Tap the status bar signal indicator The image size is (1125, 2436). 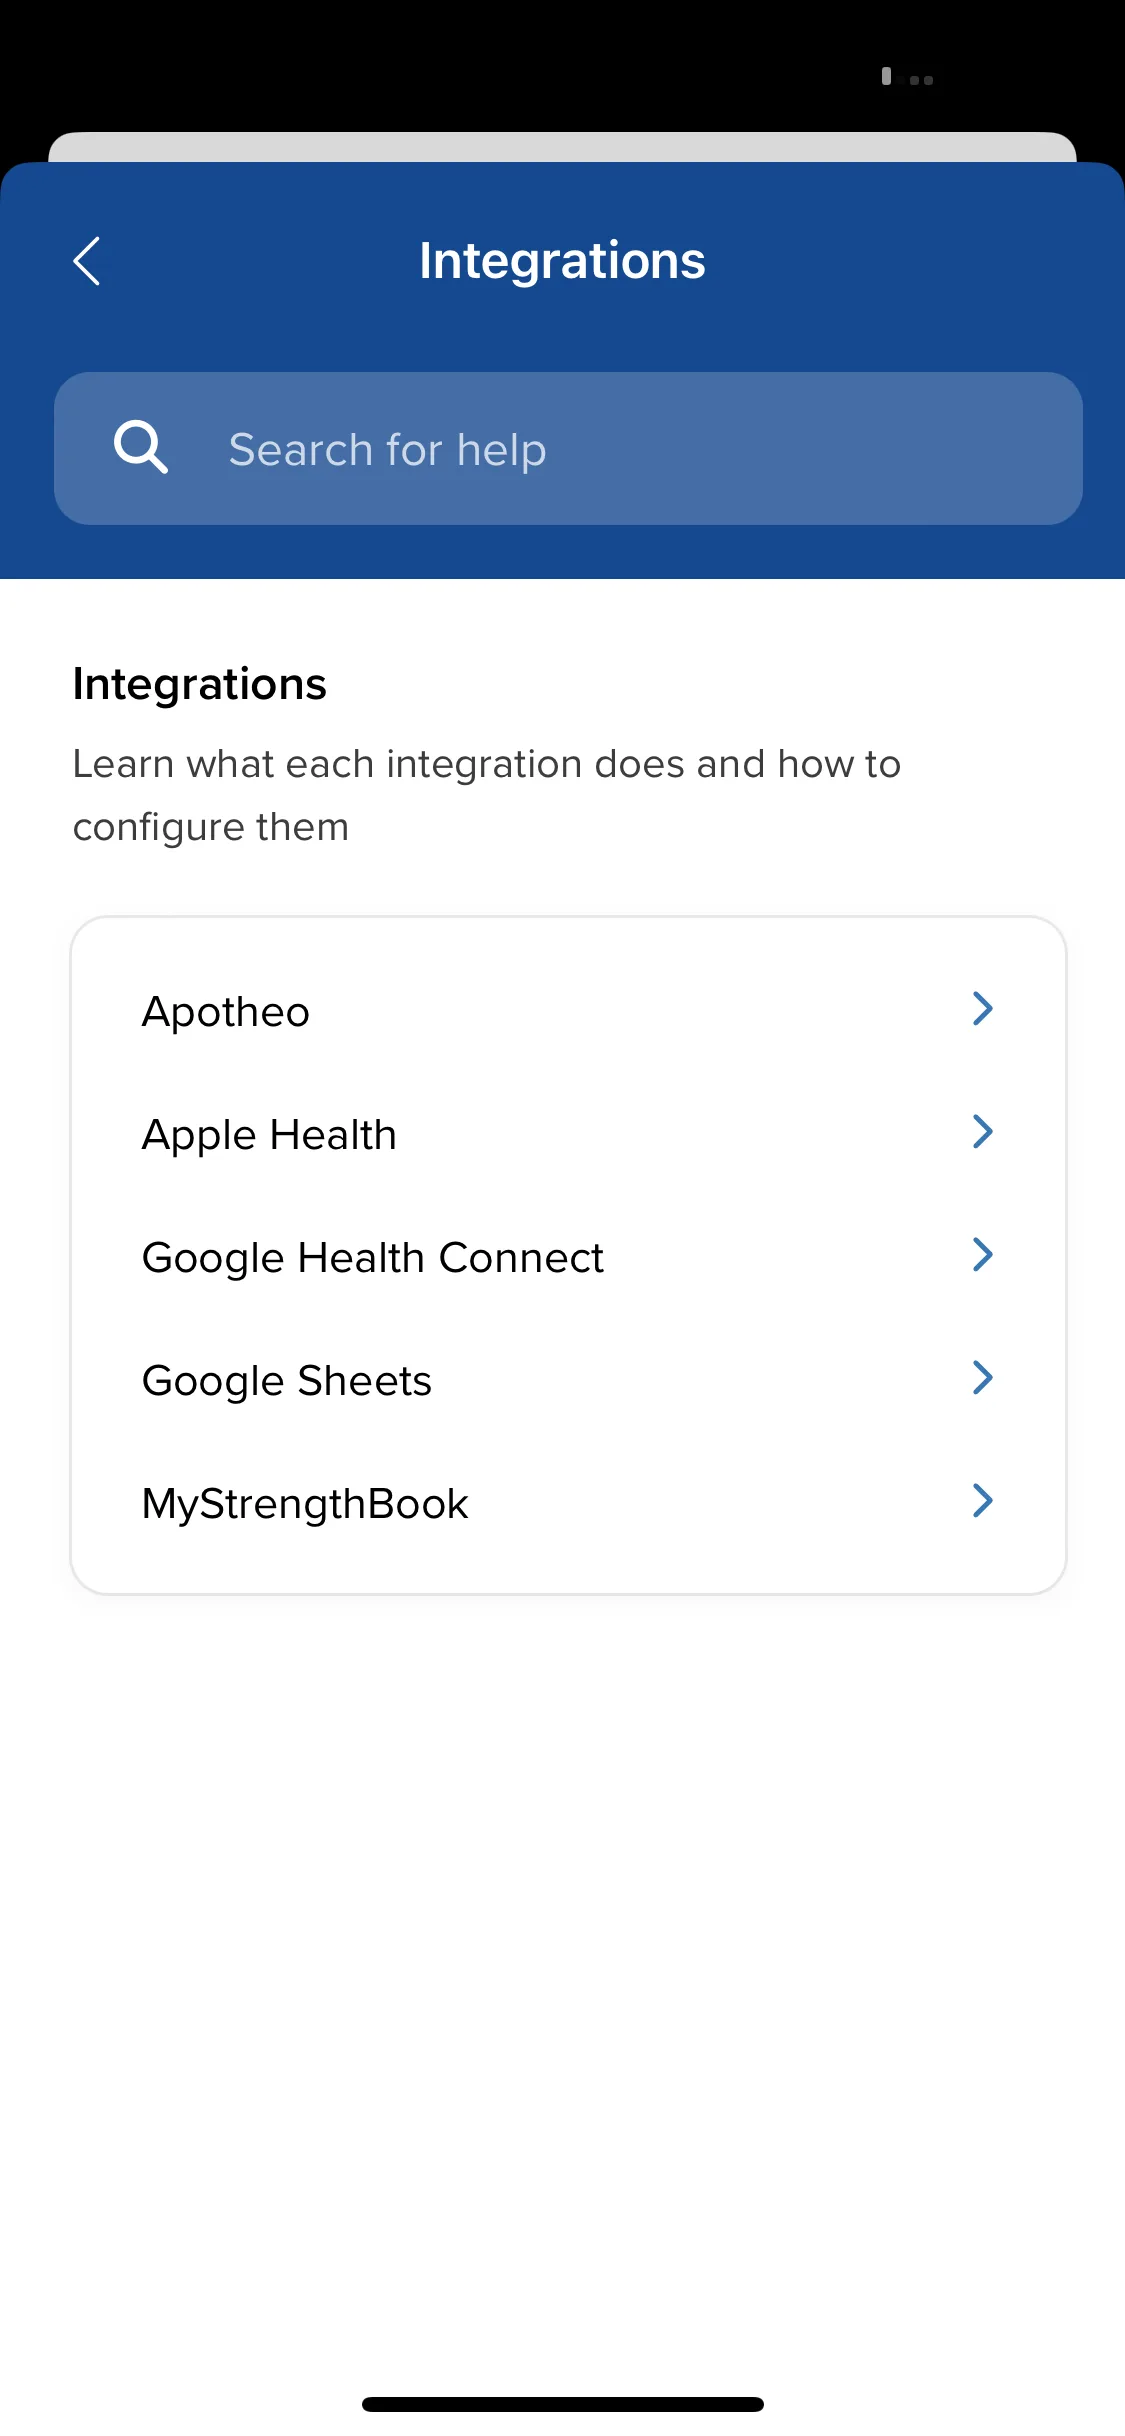[907, 77]
